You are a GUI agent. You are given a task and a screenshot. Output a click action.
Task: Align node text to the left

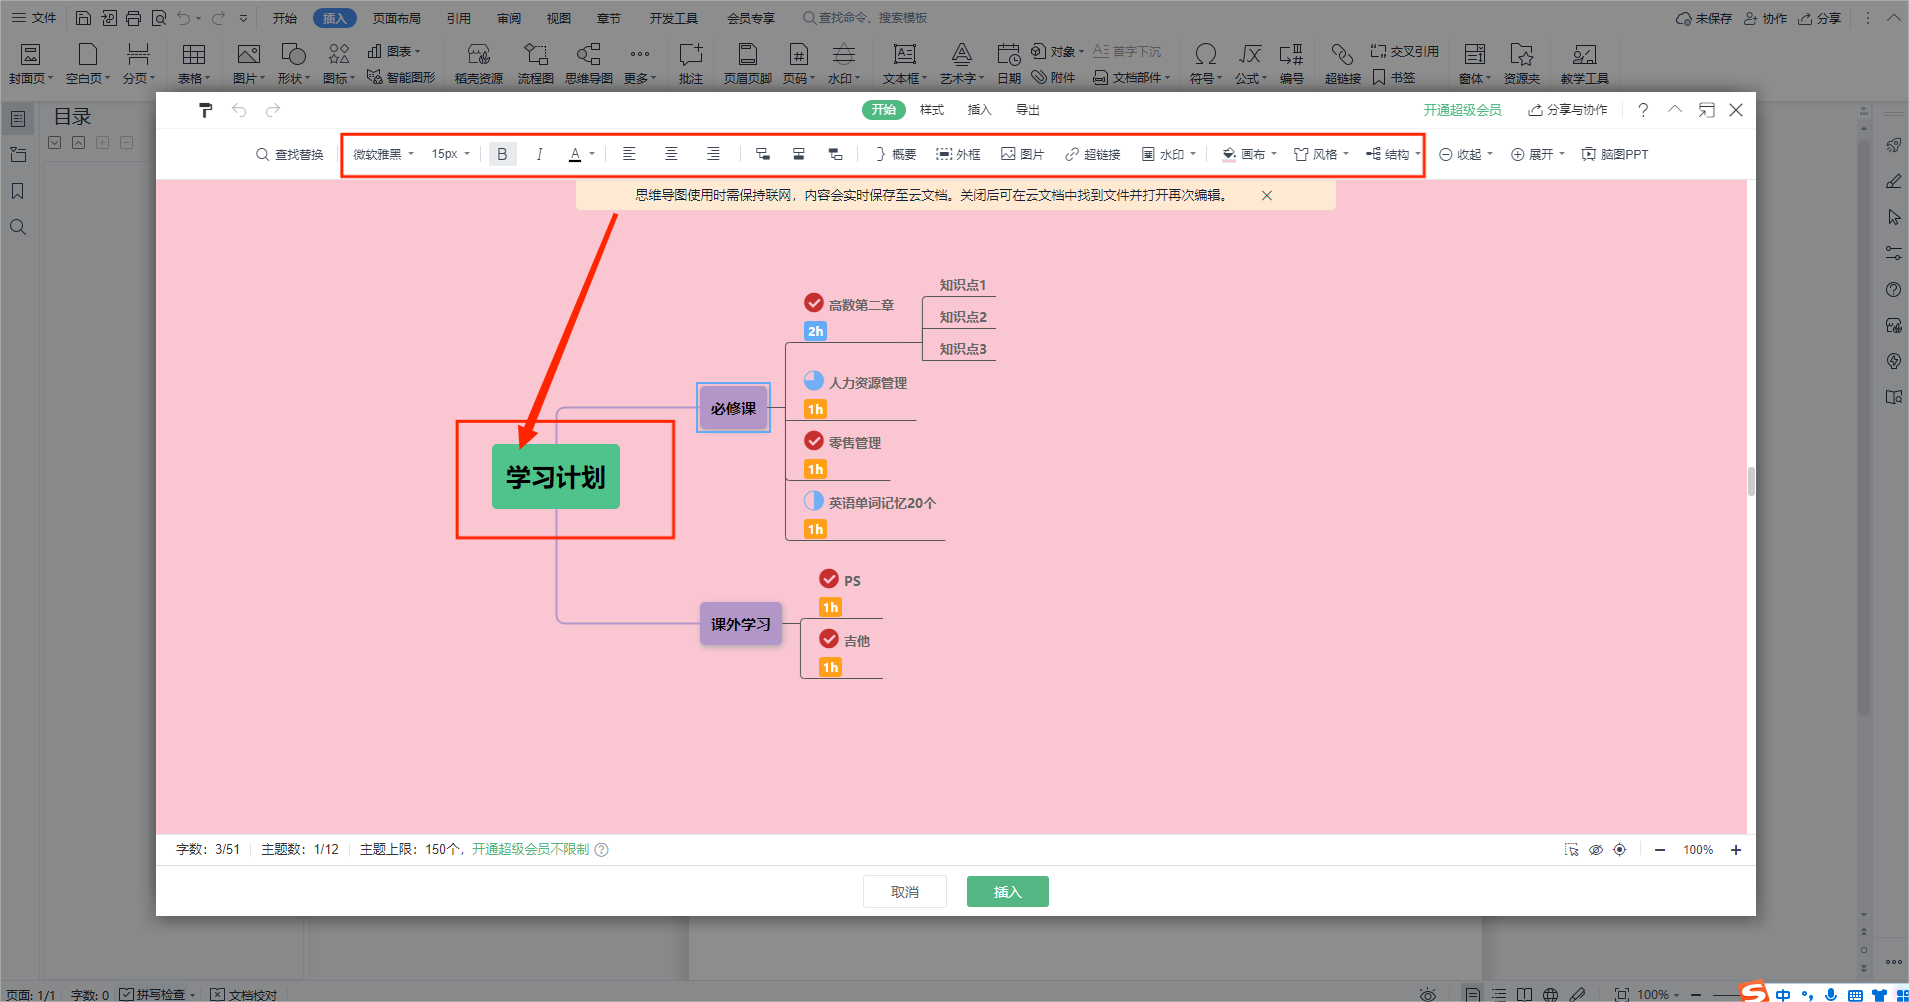pos(629,154)
